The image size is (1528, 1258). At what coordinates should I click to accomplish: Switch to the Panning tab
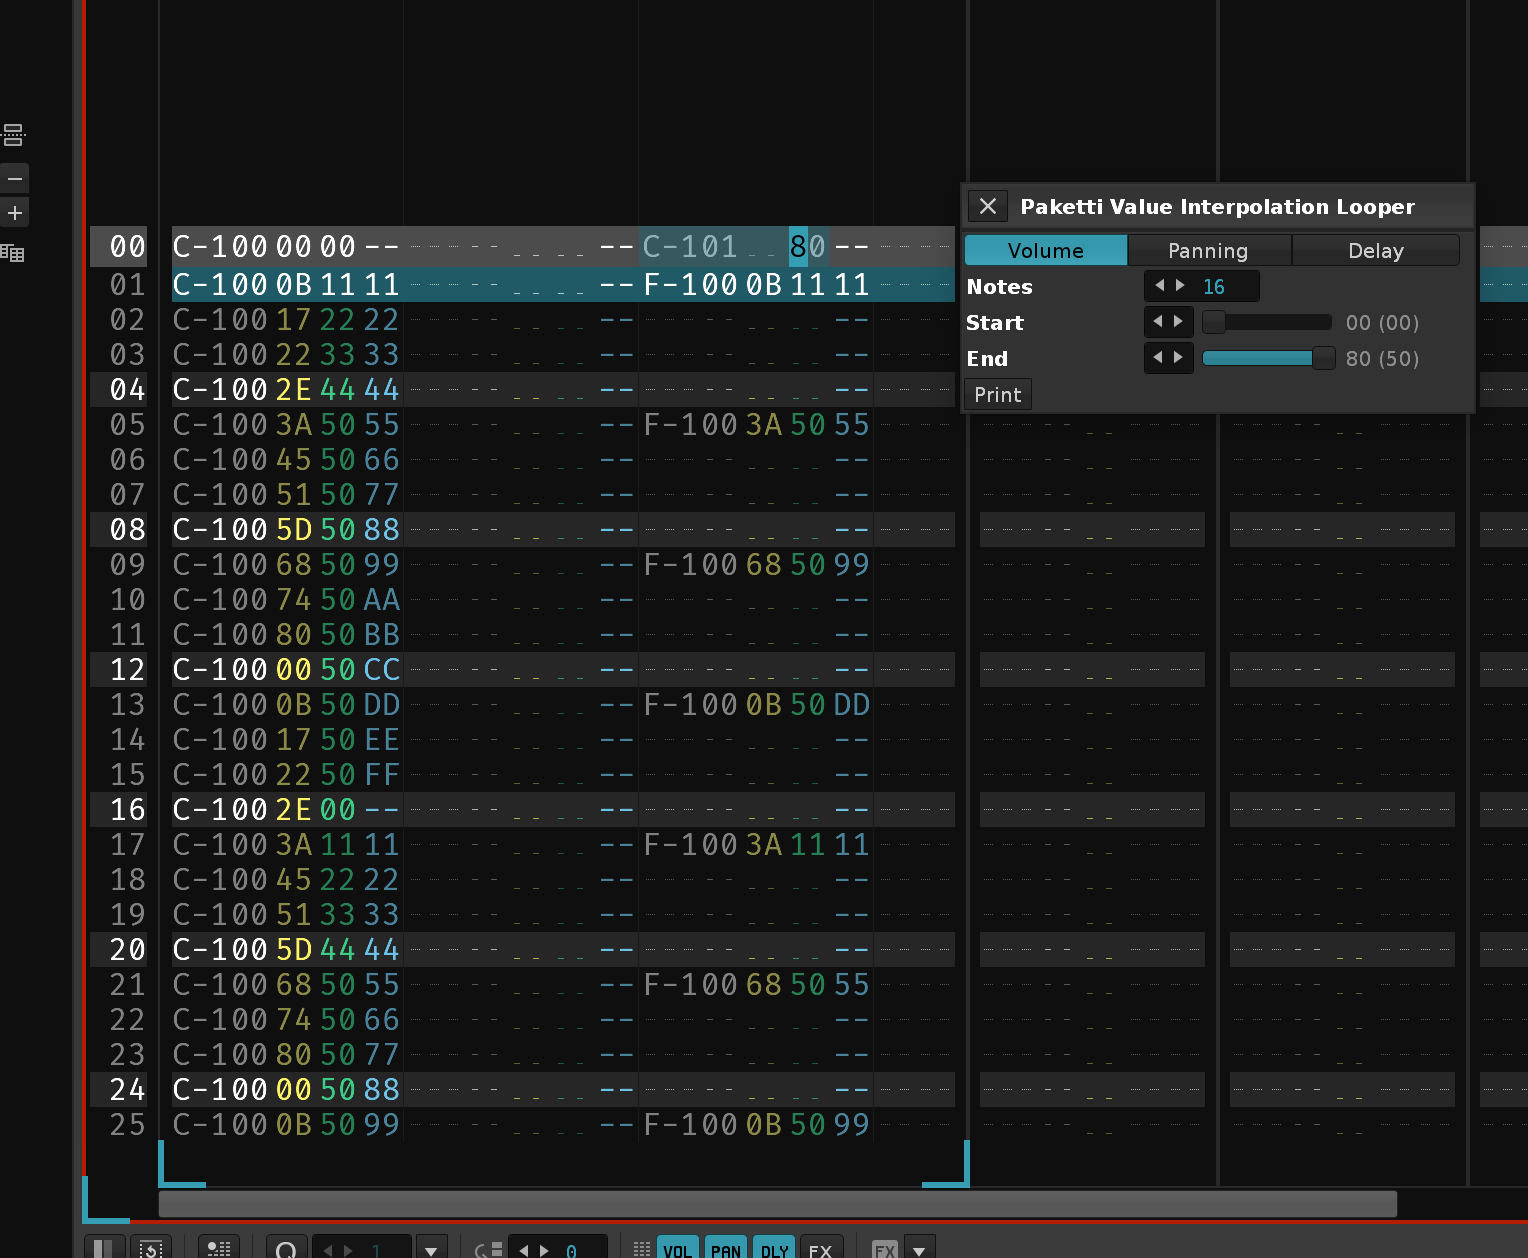tap(1208, 251)
